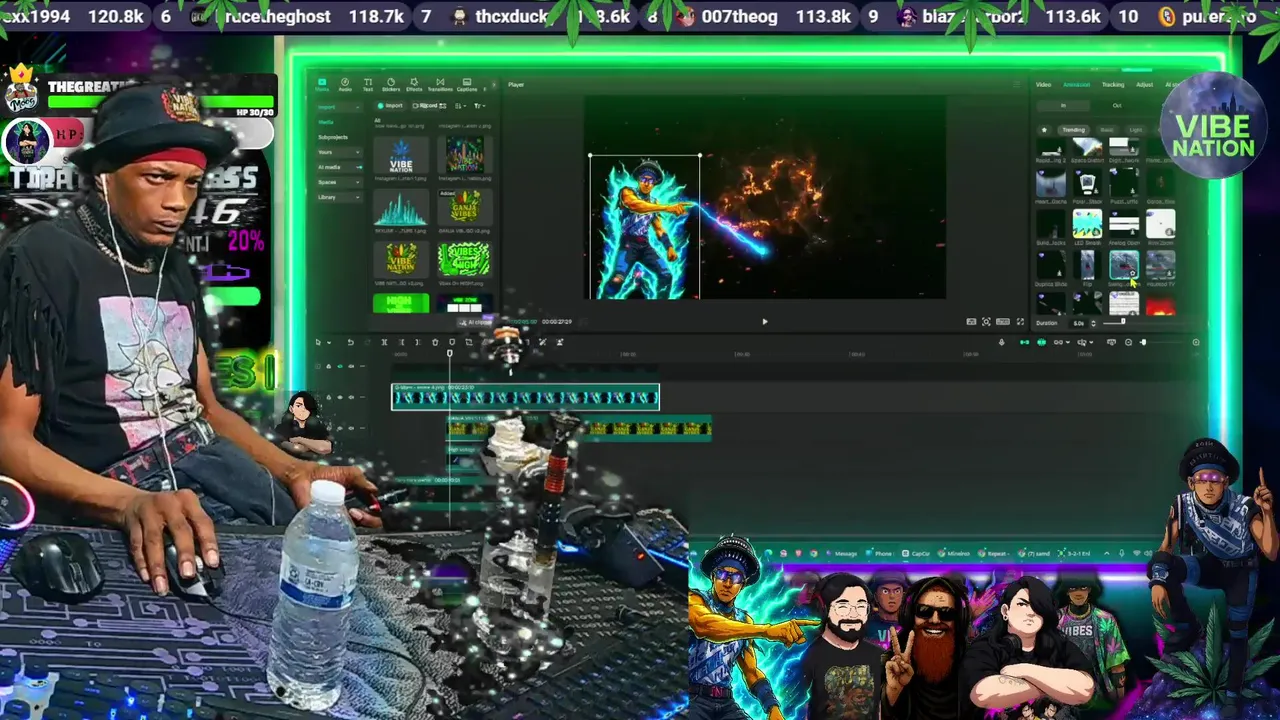This screenshot has height=720, width=1280.
Task: Open the media filter dropdown
Action: coord(479,105)
